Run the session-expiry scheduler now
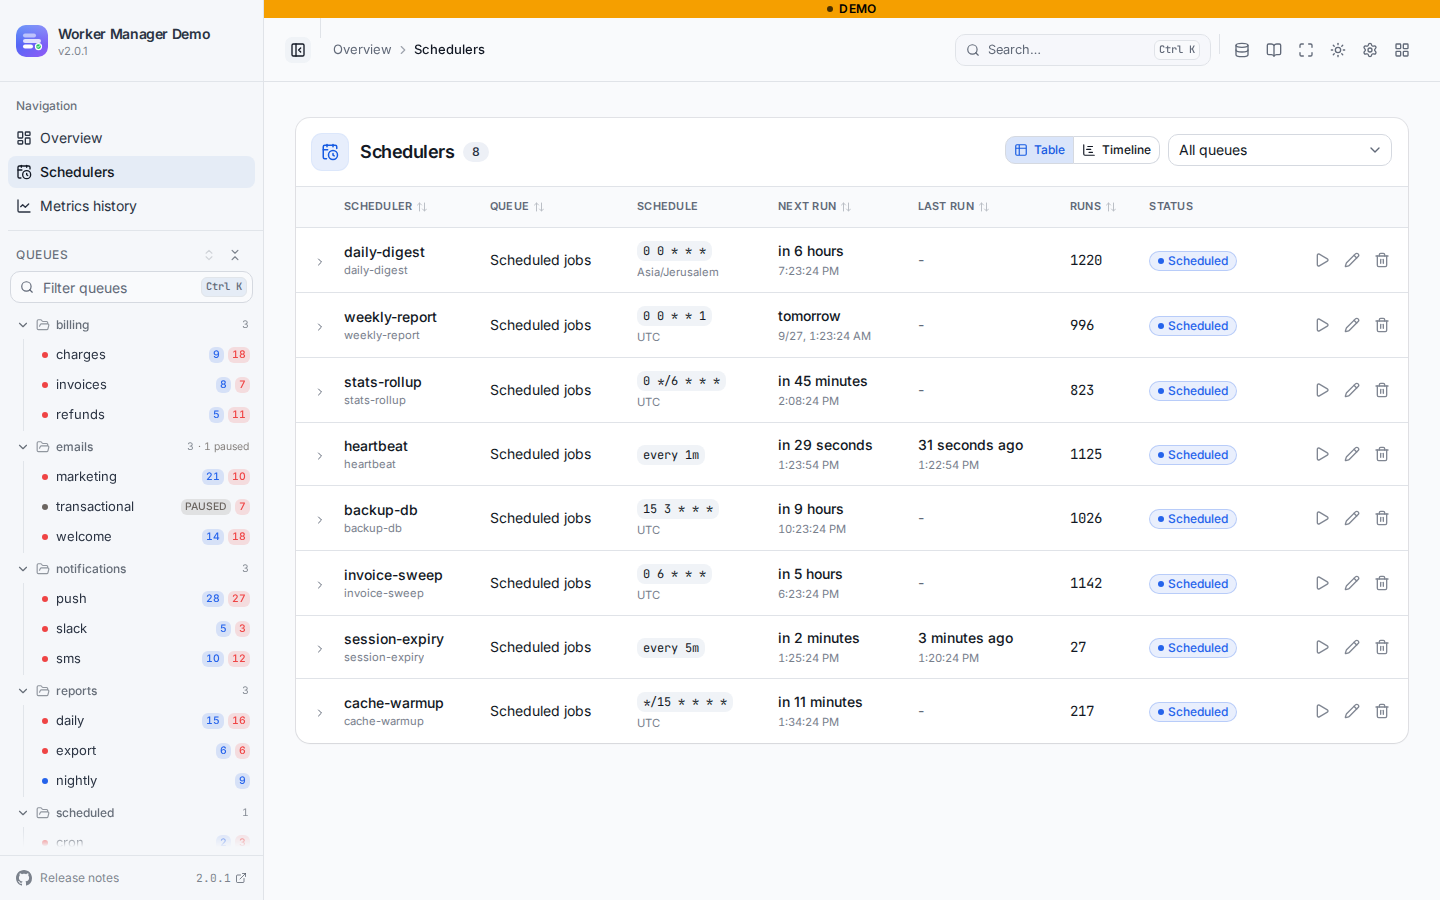Viewport: 1440px width, 900px height. (1322, 647)
